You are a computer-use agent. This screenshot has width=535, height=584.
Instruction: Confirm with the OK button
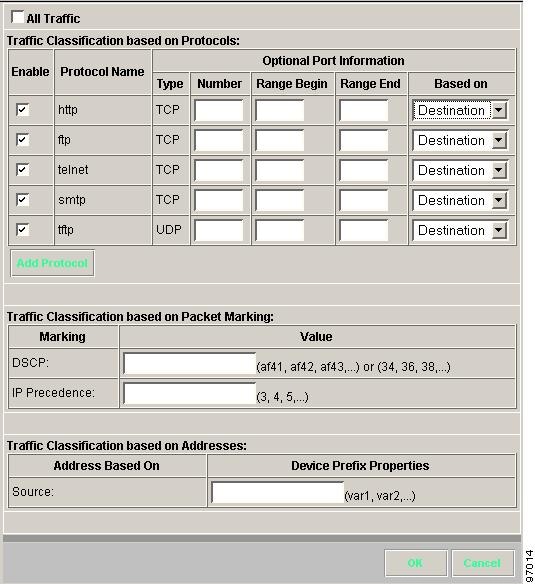pyautogui.click(x=416, y=563)
